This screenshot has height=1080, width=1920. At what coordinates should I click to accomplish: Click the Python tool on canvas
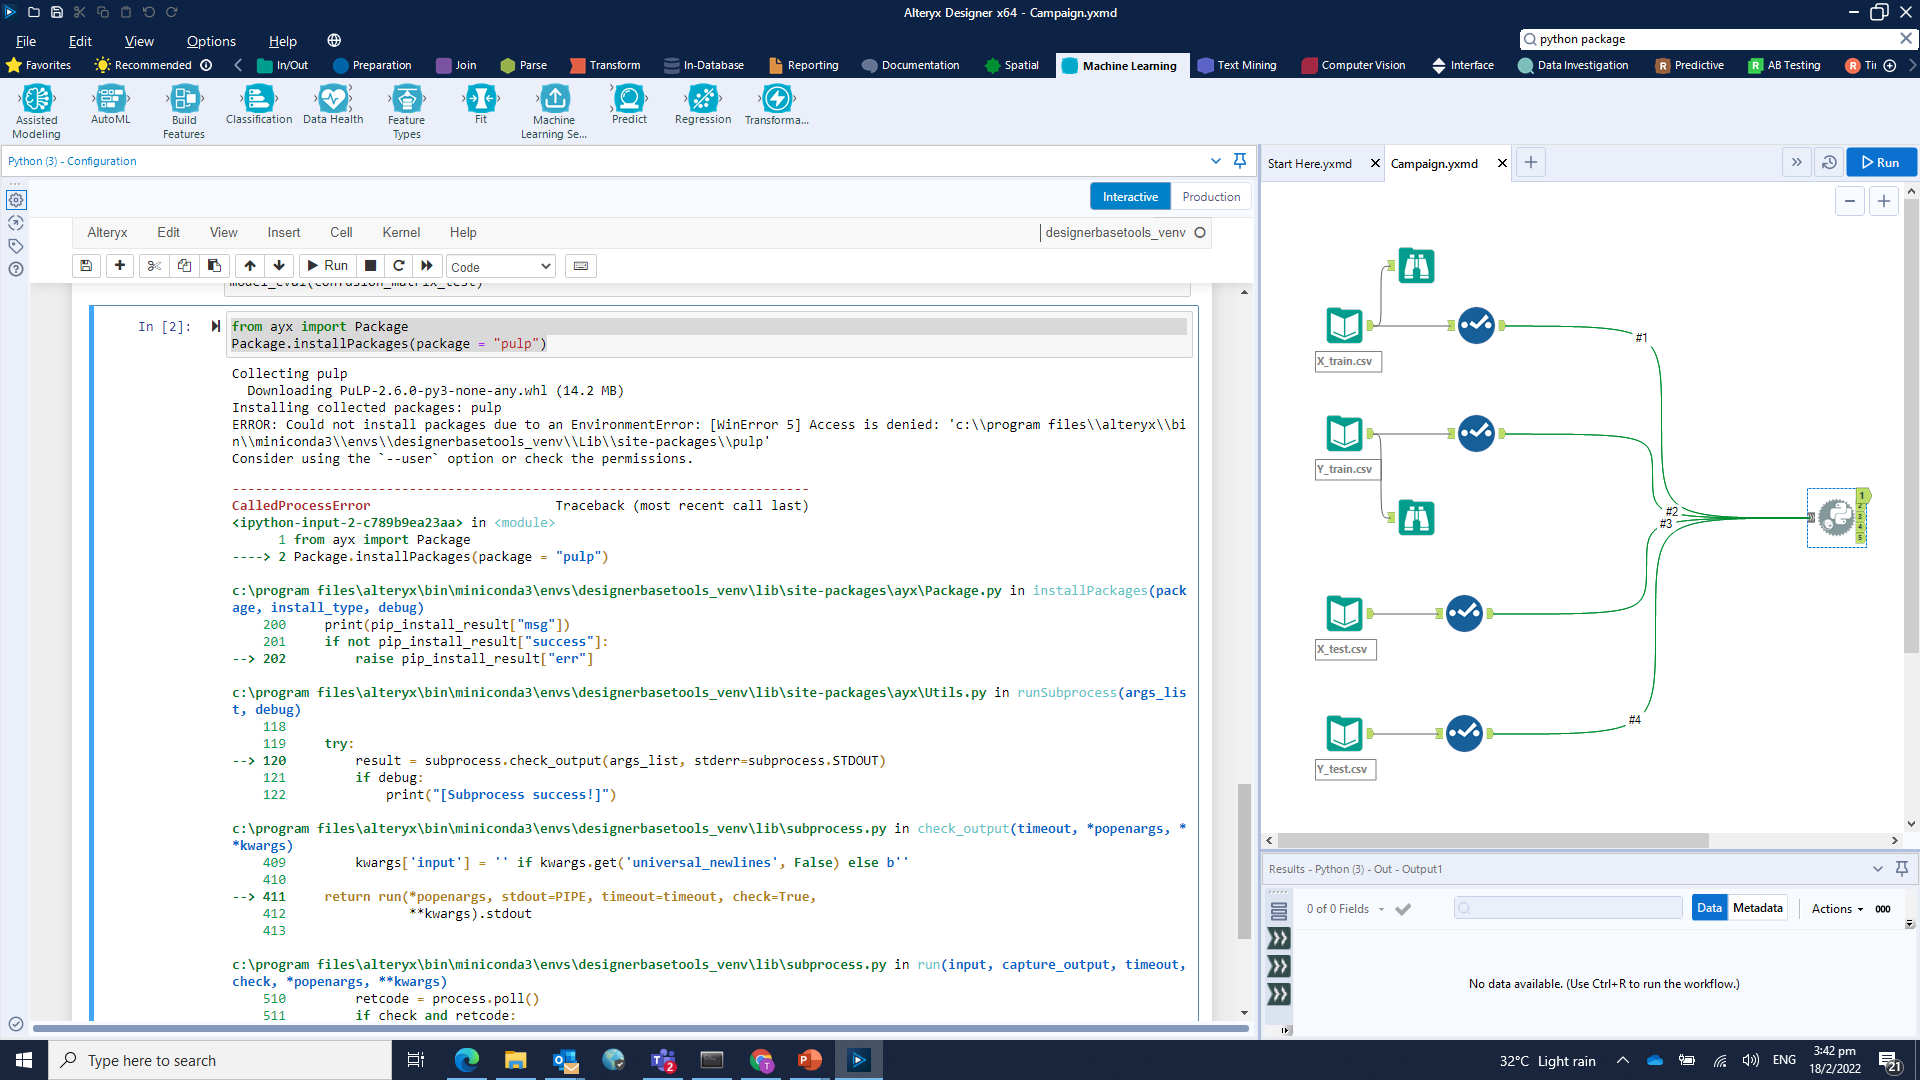point(1836,518)
